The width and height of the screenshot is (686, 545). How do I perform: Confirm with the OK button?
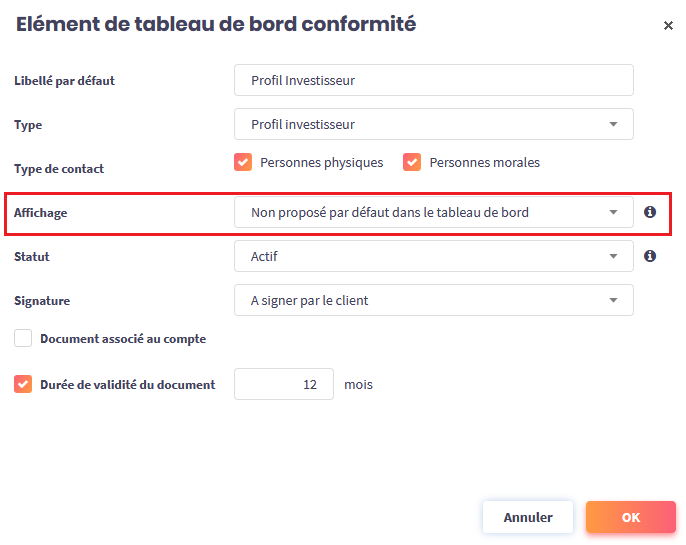[630, 517]
